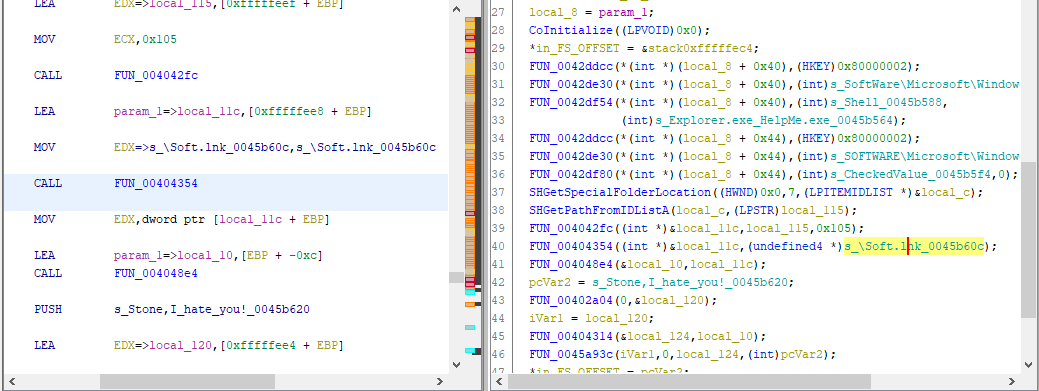The width and height of the screenshot is (1039, 391).
Task: Click FUN_0042ddcc on decompiler line 34
Action: pyautogui.click(x=571, y=139)
